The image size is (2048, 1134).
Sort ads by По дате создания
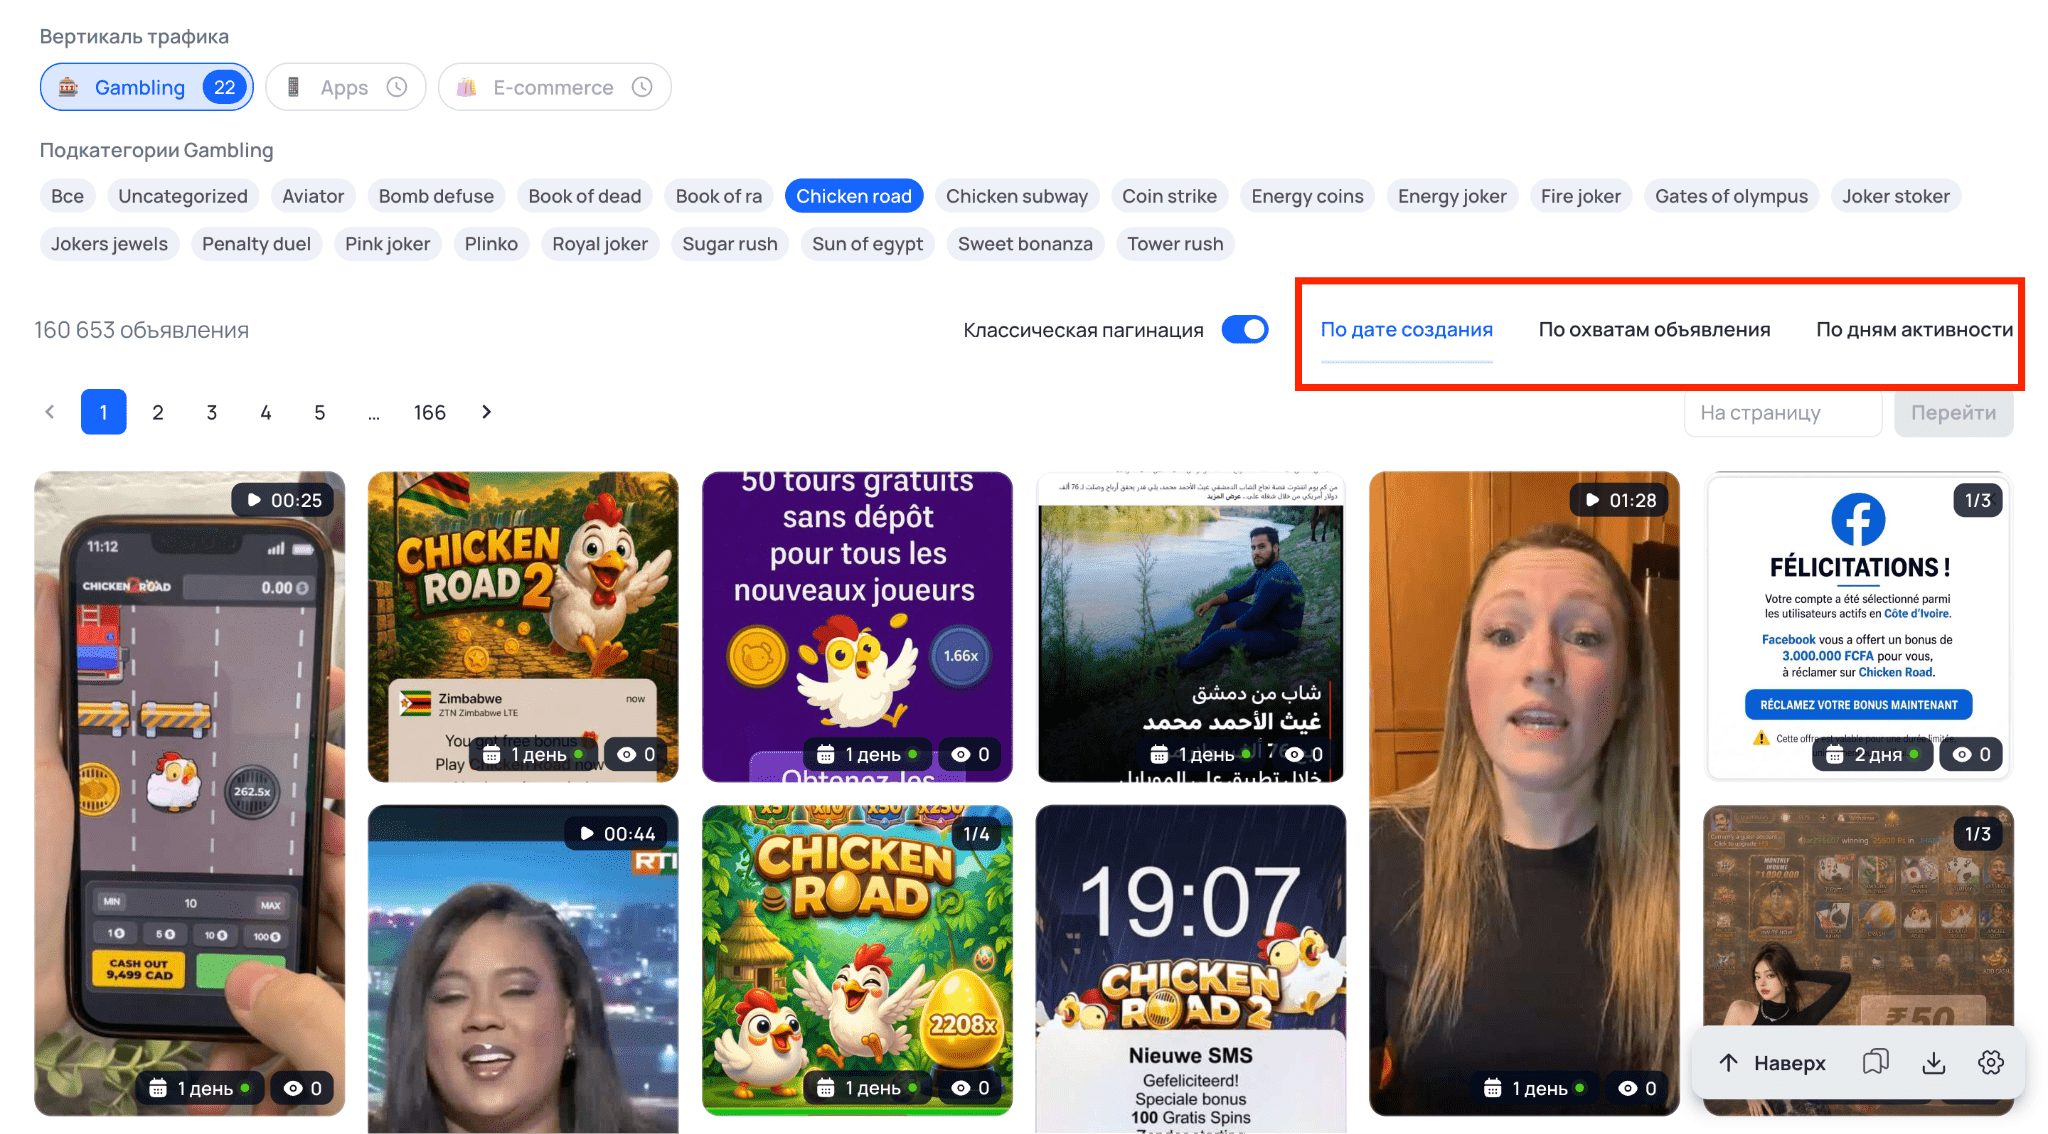(1406, 329)
